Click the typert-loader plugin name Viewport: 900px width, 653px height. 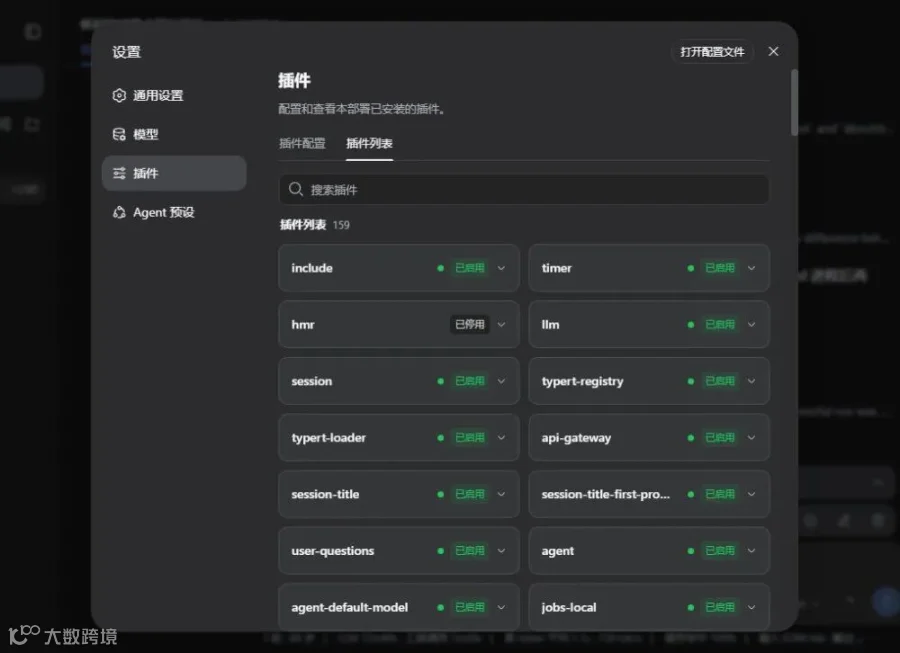[x=328, y=438]
